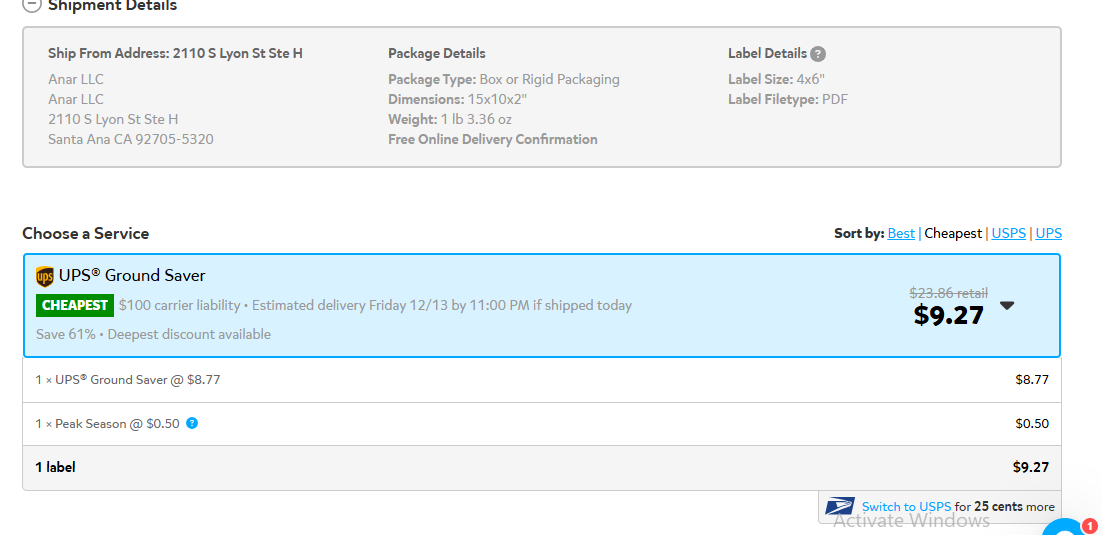Sort services by USPS

tap(1009, 233)
